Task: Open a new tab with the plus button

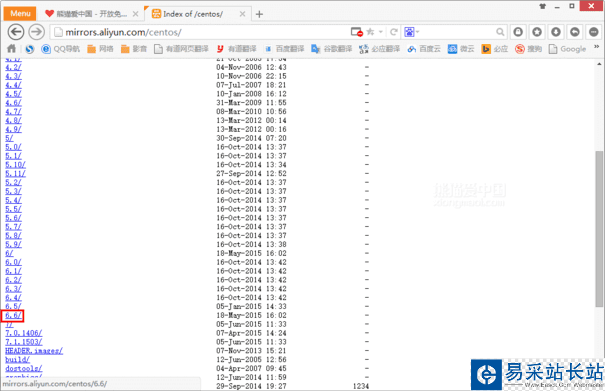Action: click(259, 14)
